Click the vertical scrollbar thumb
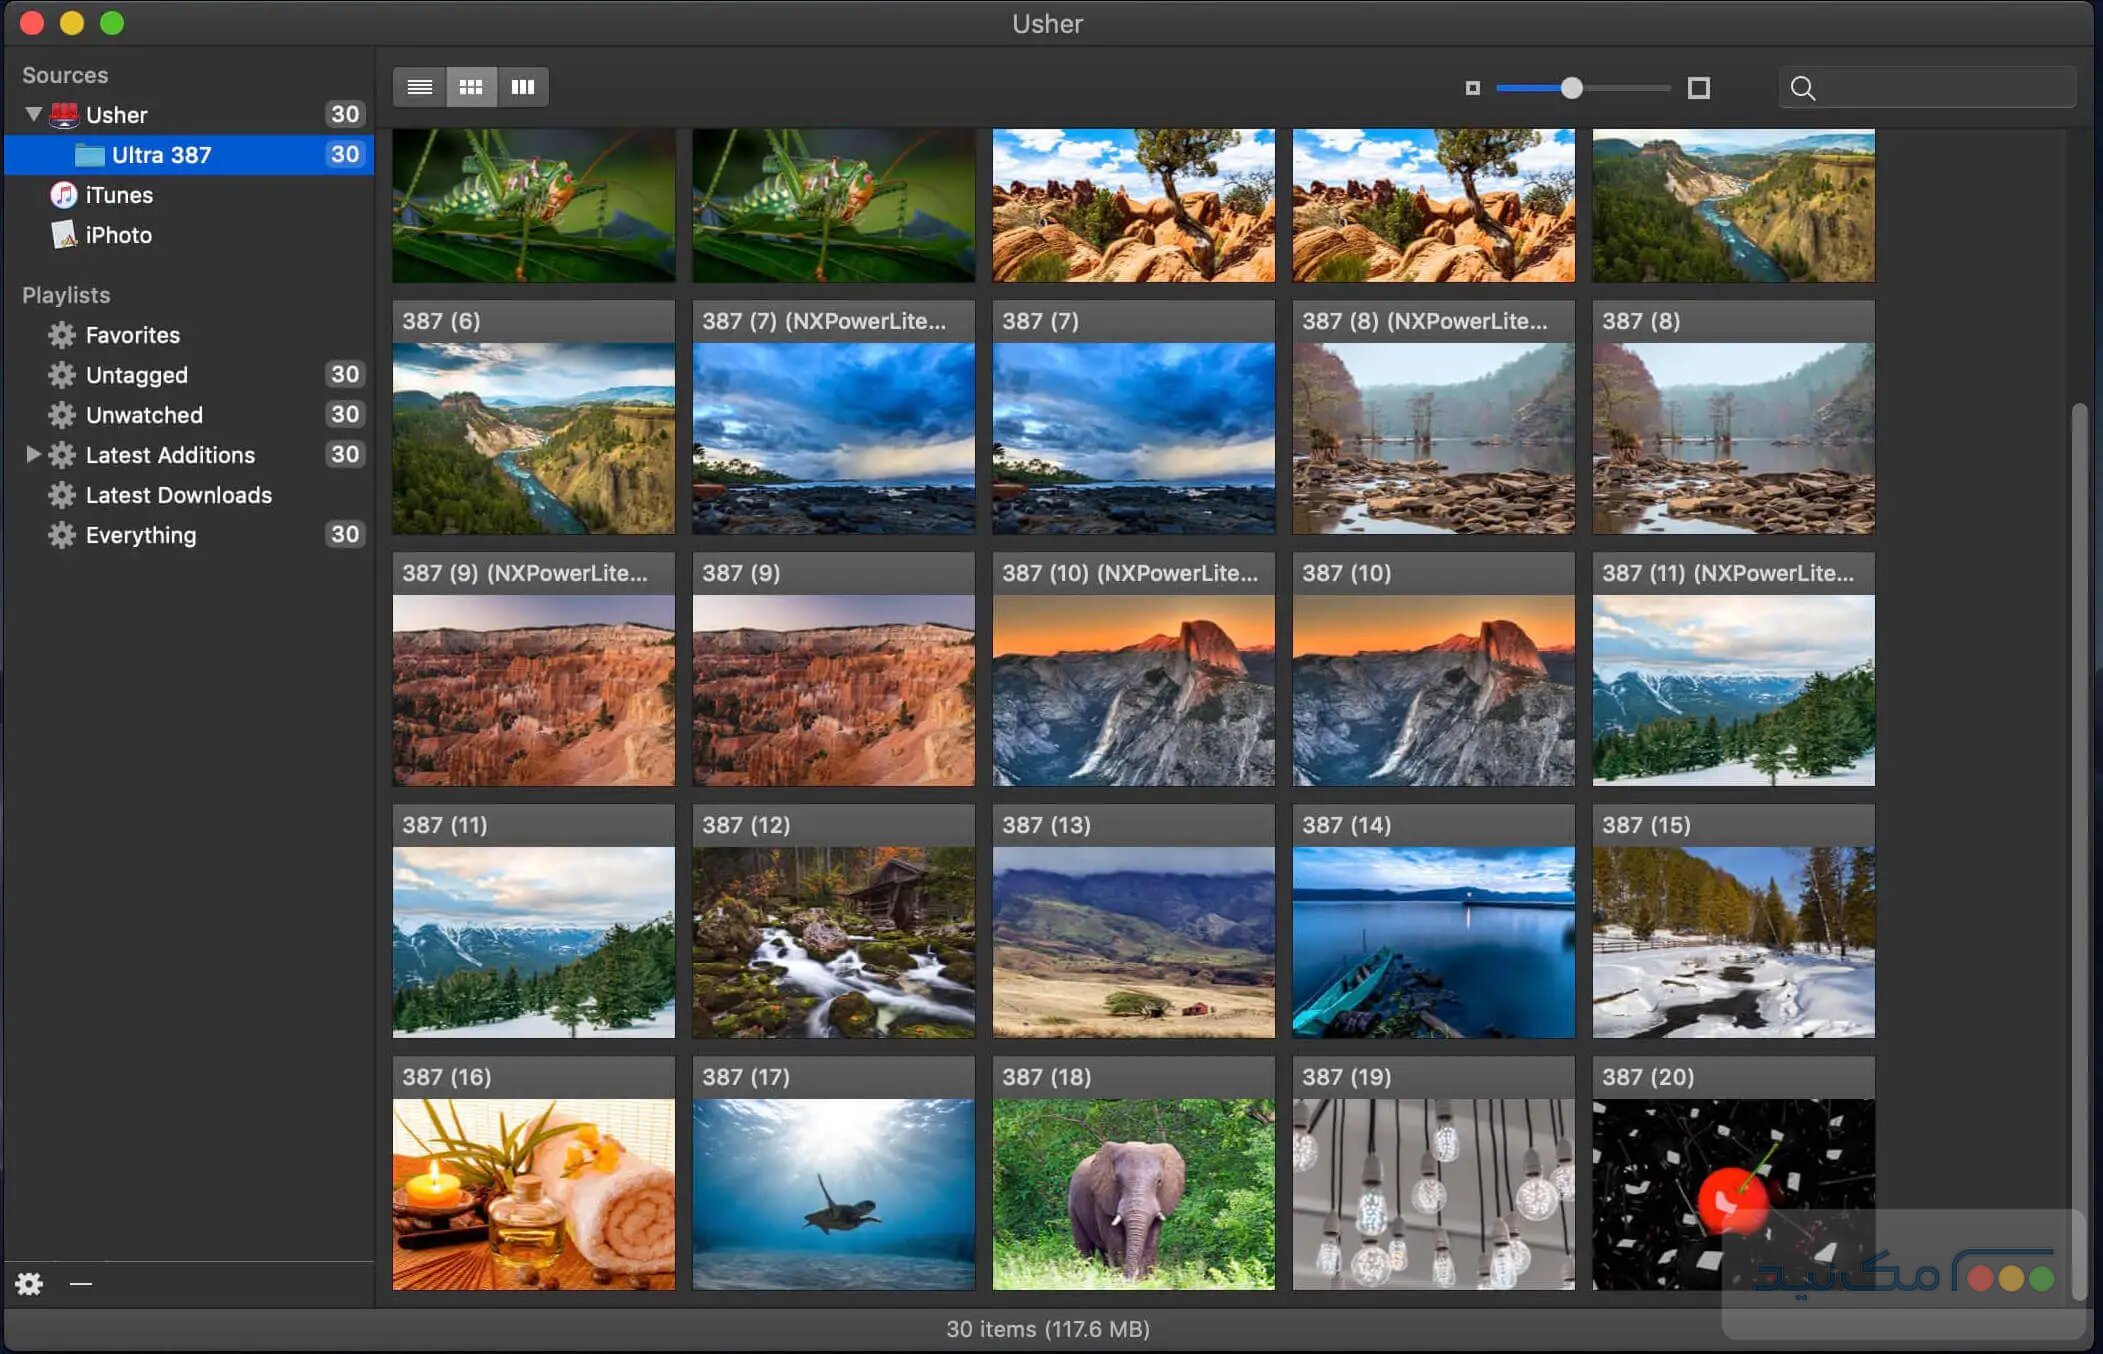This screenshot has width=2103, height=1354. (x=2079, y=850)
